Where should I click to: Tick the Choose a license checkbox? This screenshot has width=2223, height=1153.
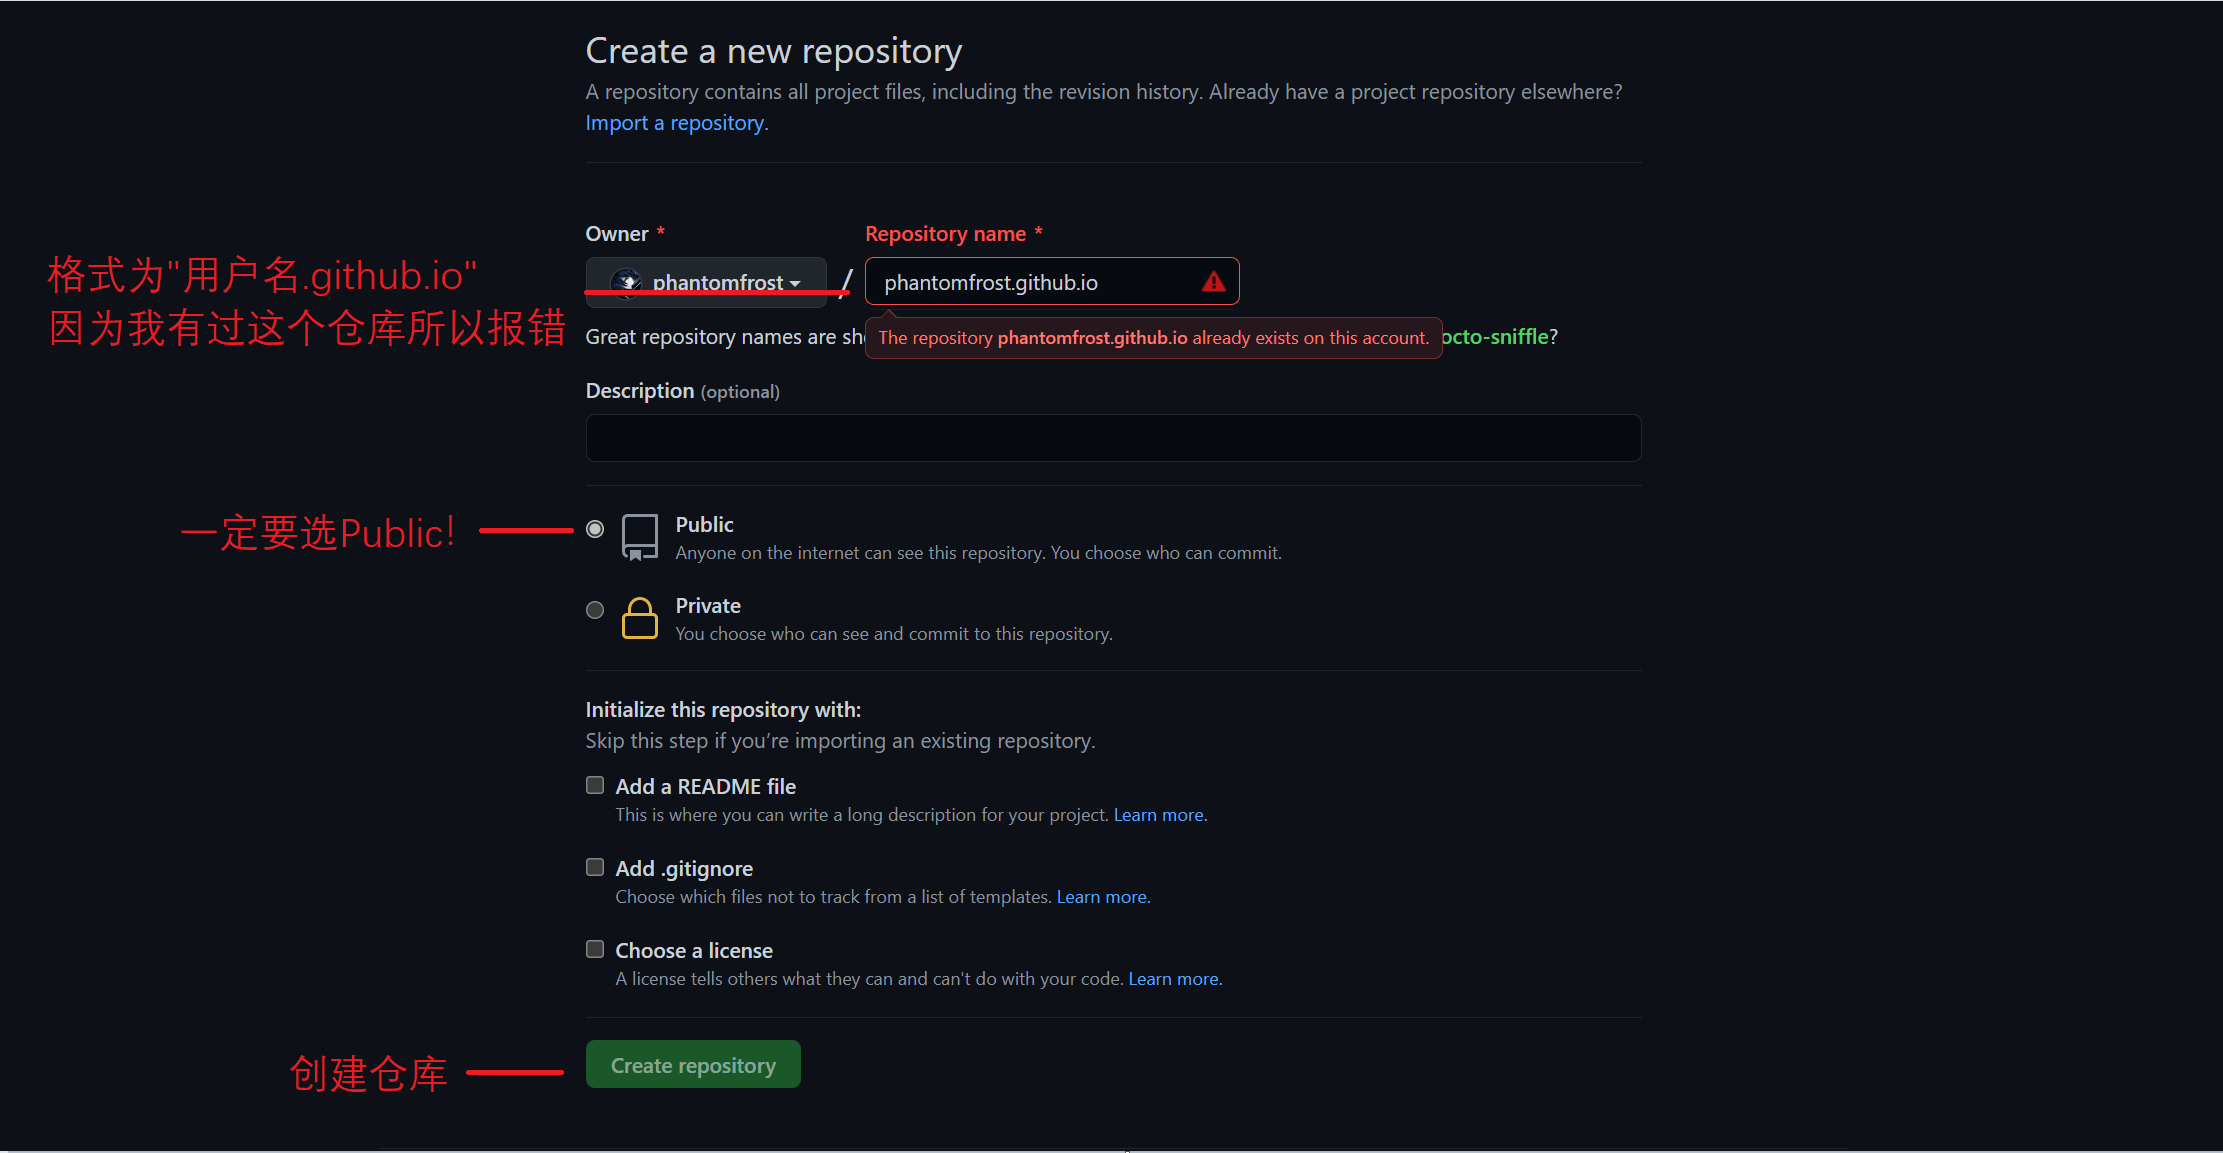coord(595,949)
